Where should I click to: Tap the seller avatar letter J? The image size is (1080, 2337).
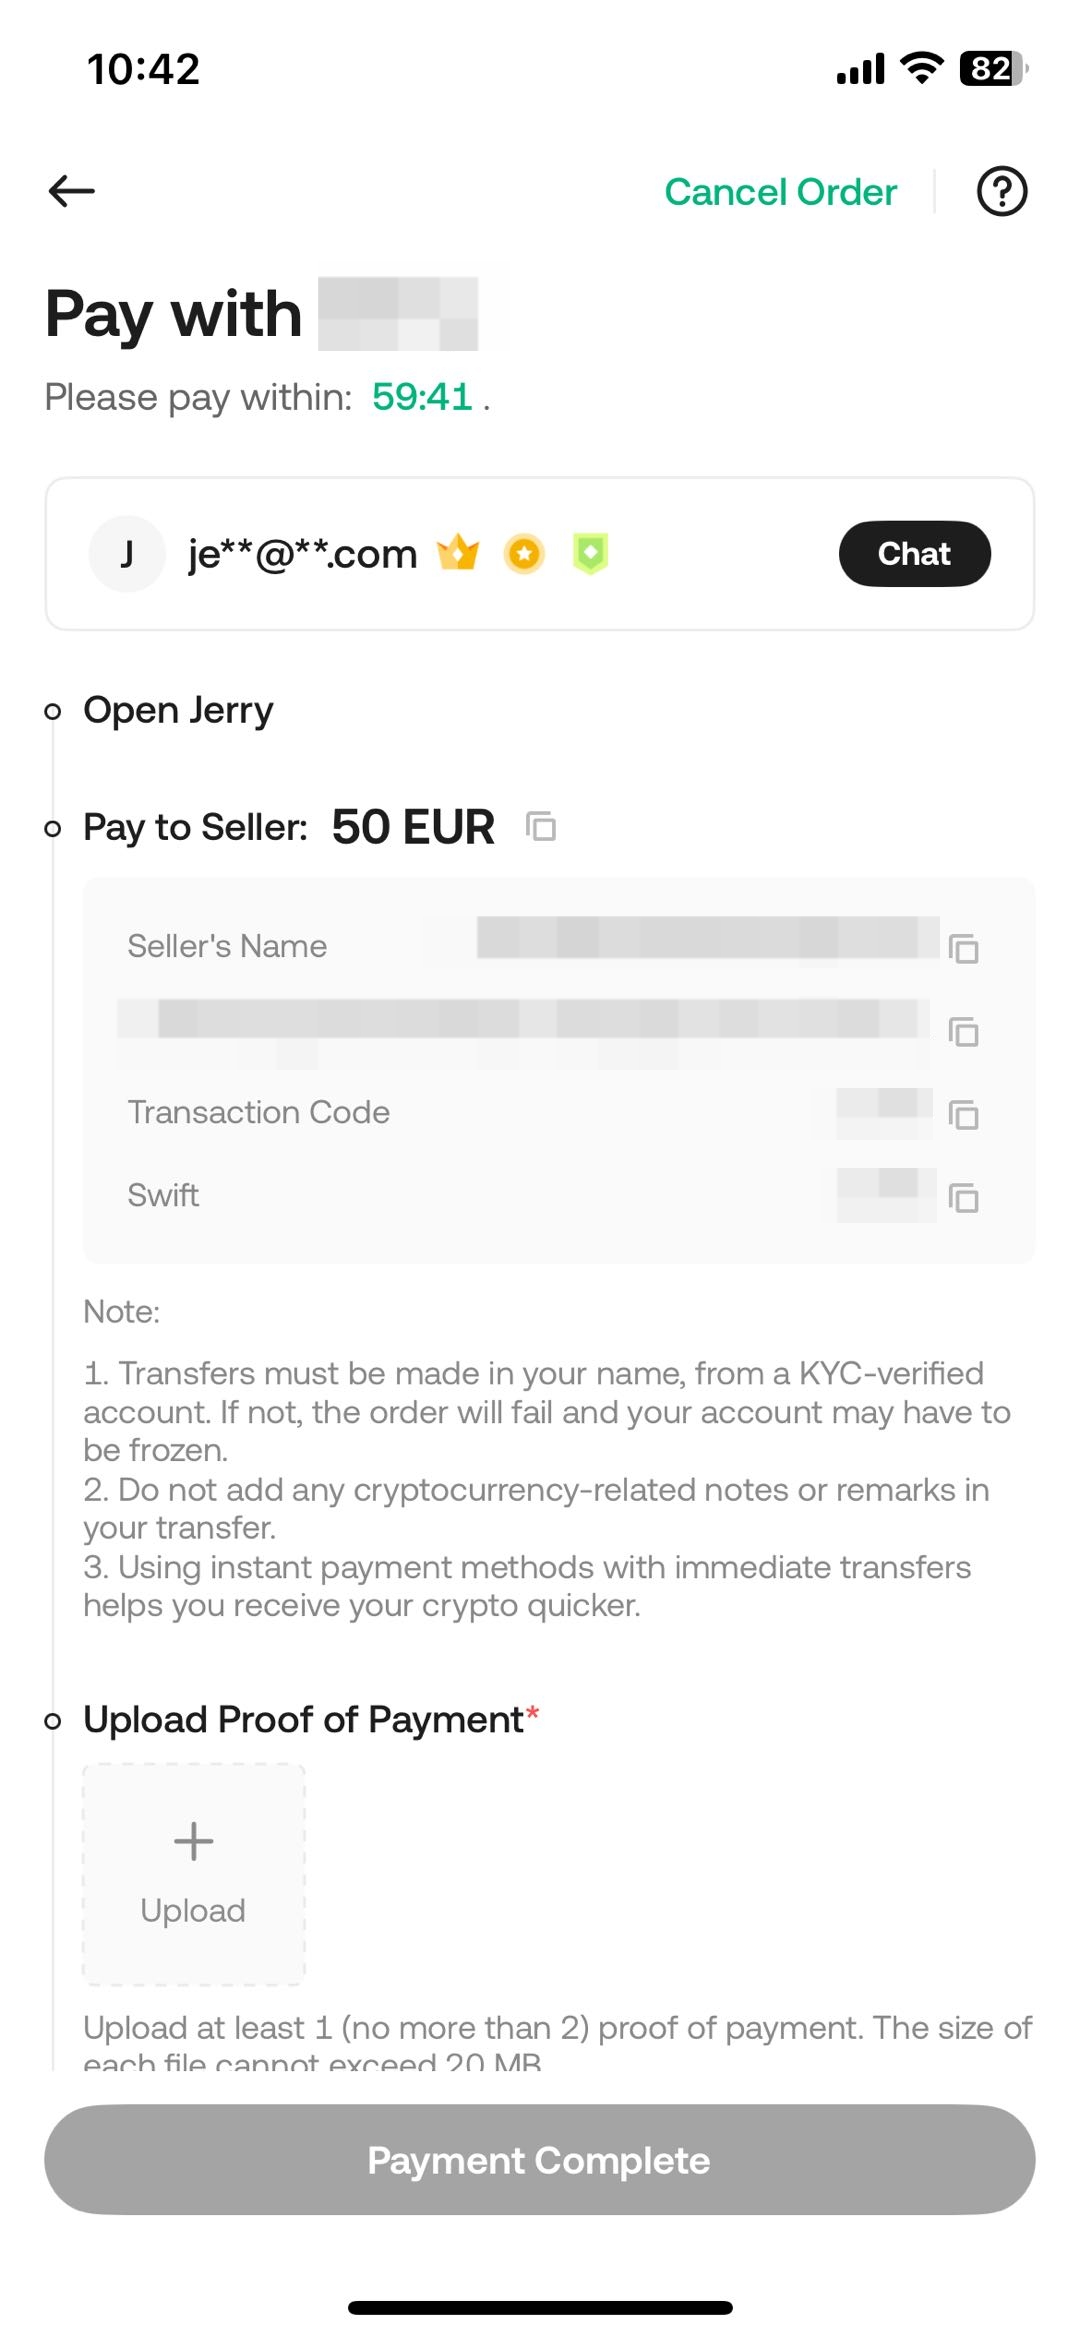(127, 554)
